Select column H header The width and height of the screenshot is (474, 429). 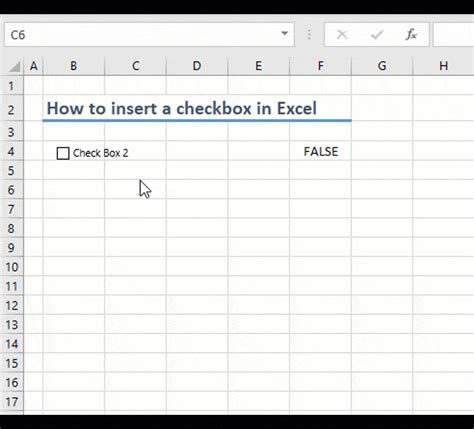click(x=443, y=66)
